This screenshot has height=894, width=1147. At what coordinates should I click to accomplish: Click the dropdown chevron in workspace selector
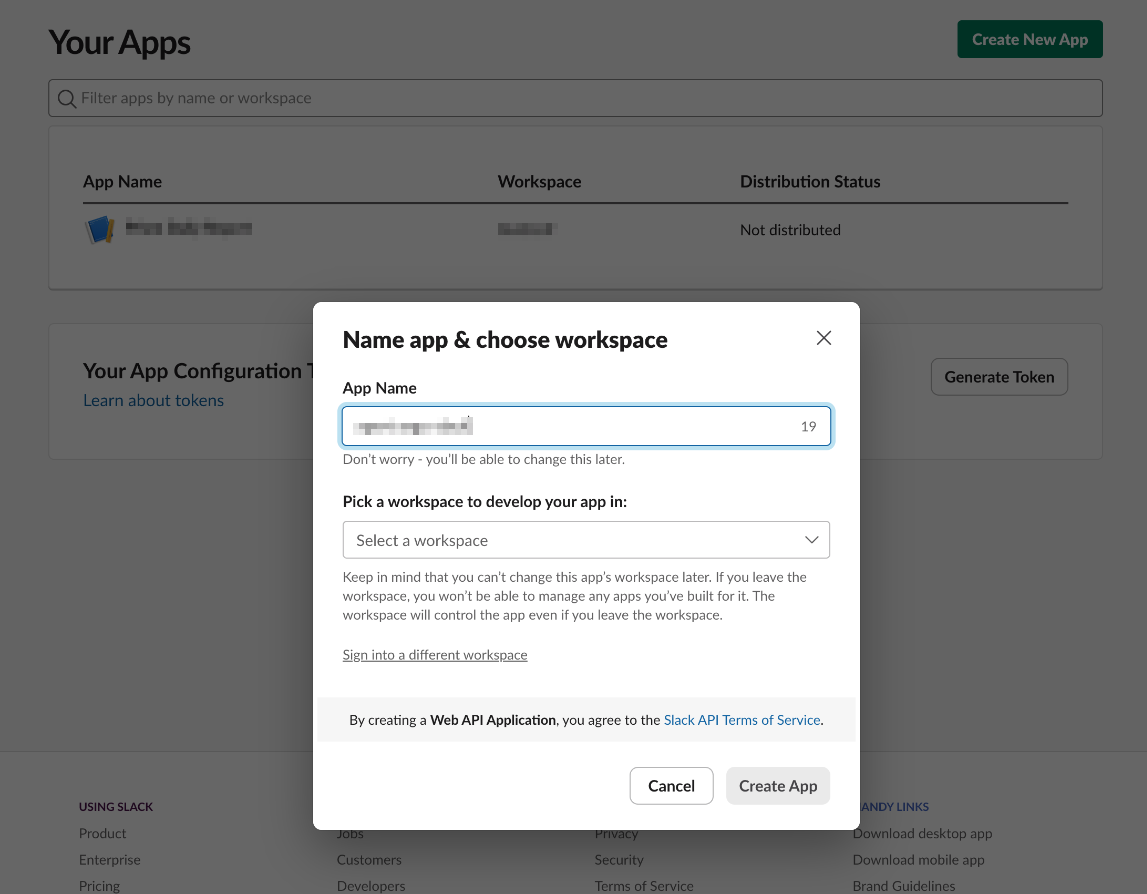point(811,540)
